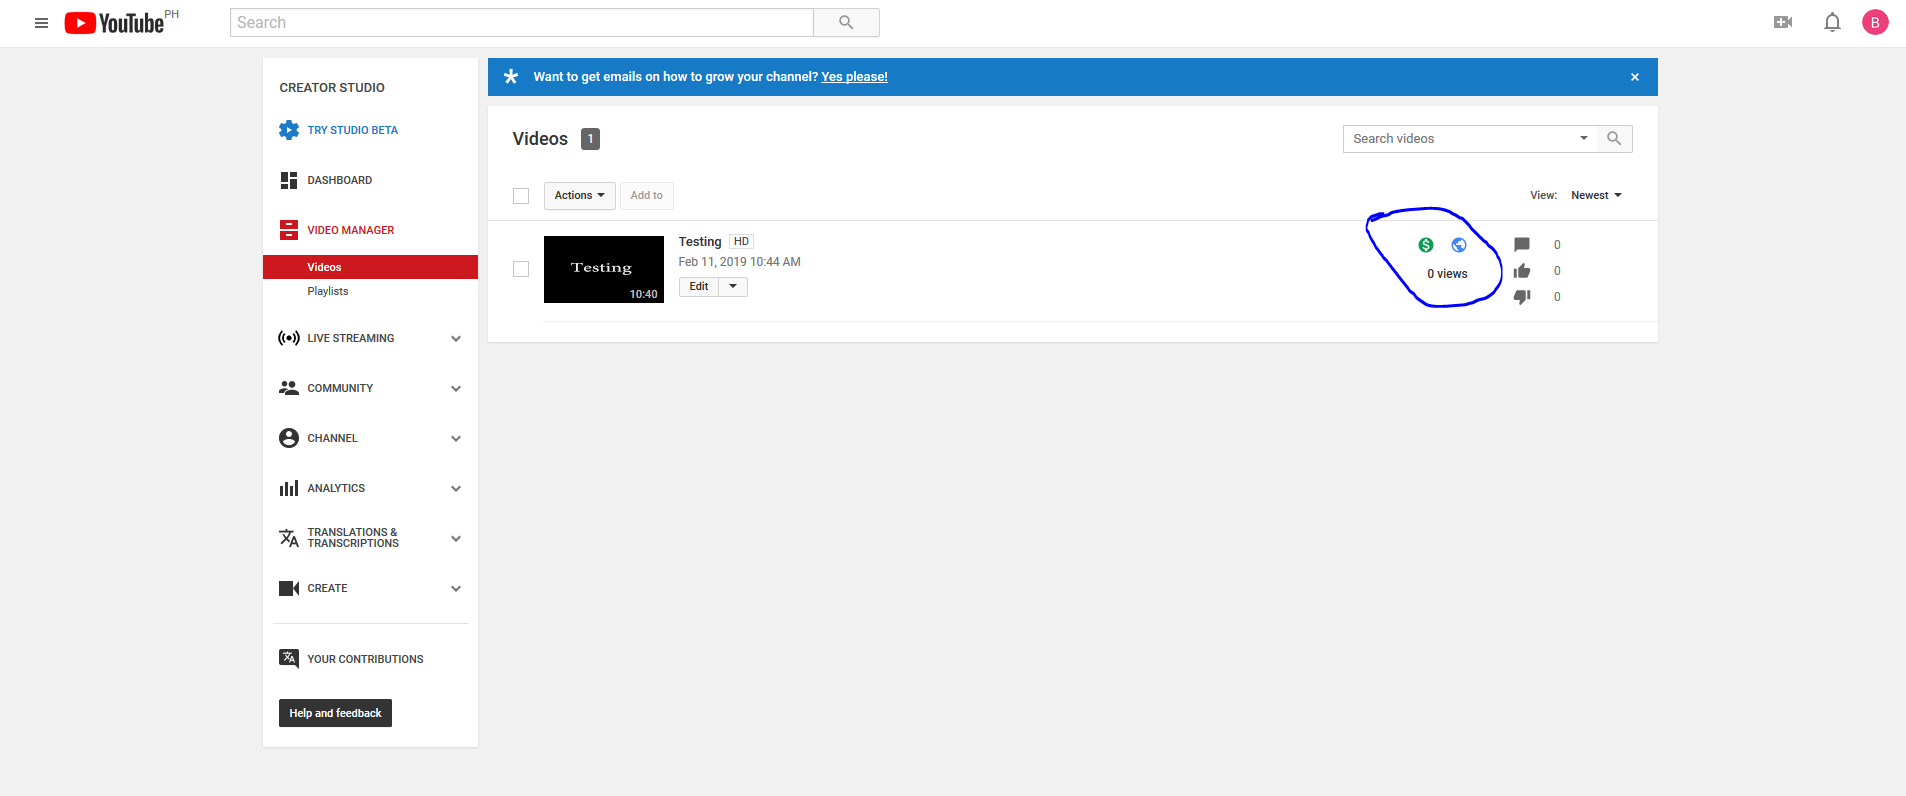Open TRY STUDIO BETA
Image resolution: width=1906 pixels, height=796 pixels.
(x=353, y=130)
